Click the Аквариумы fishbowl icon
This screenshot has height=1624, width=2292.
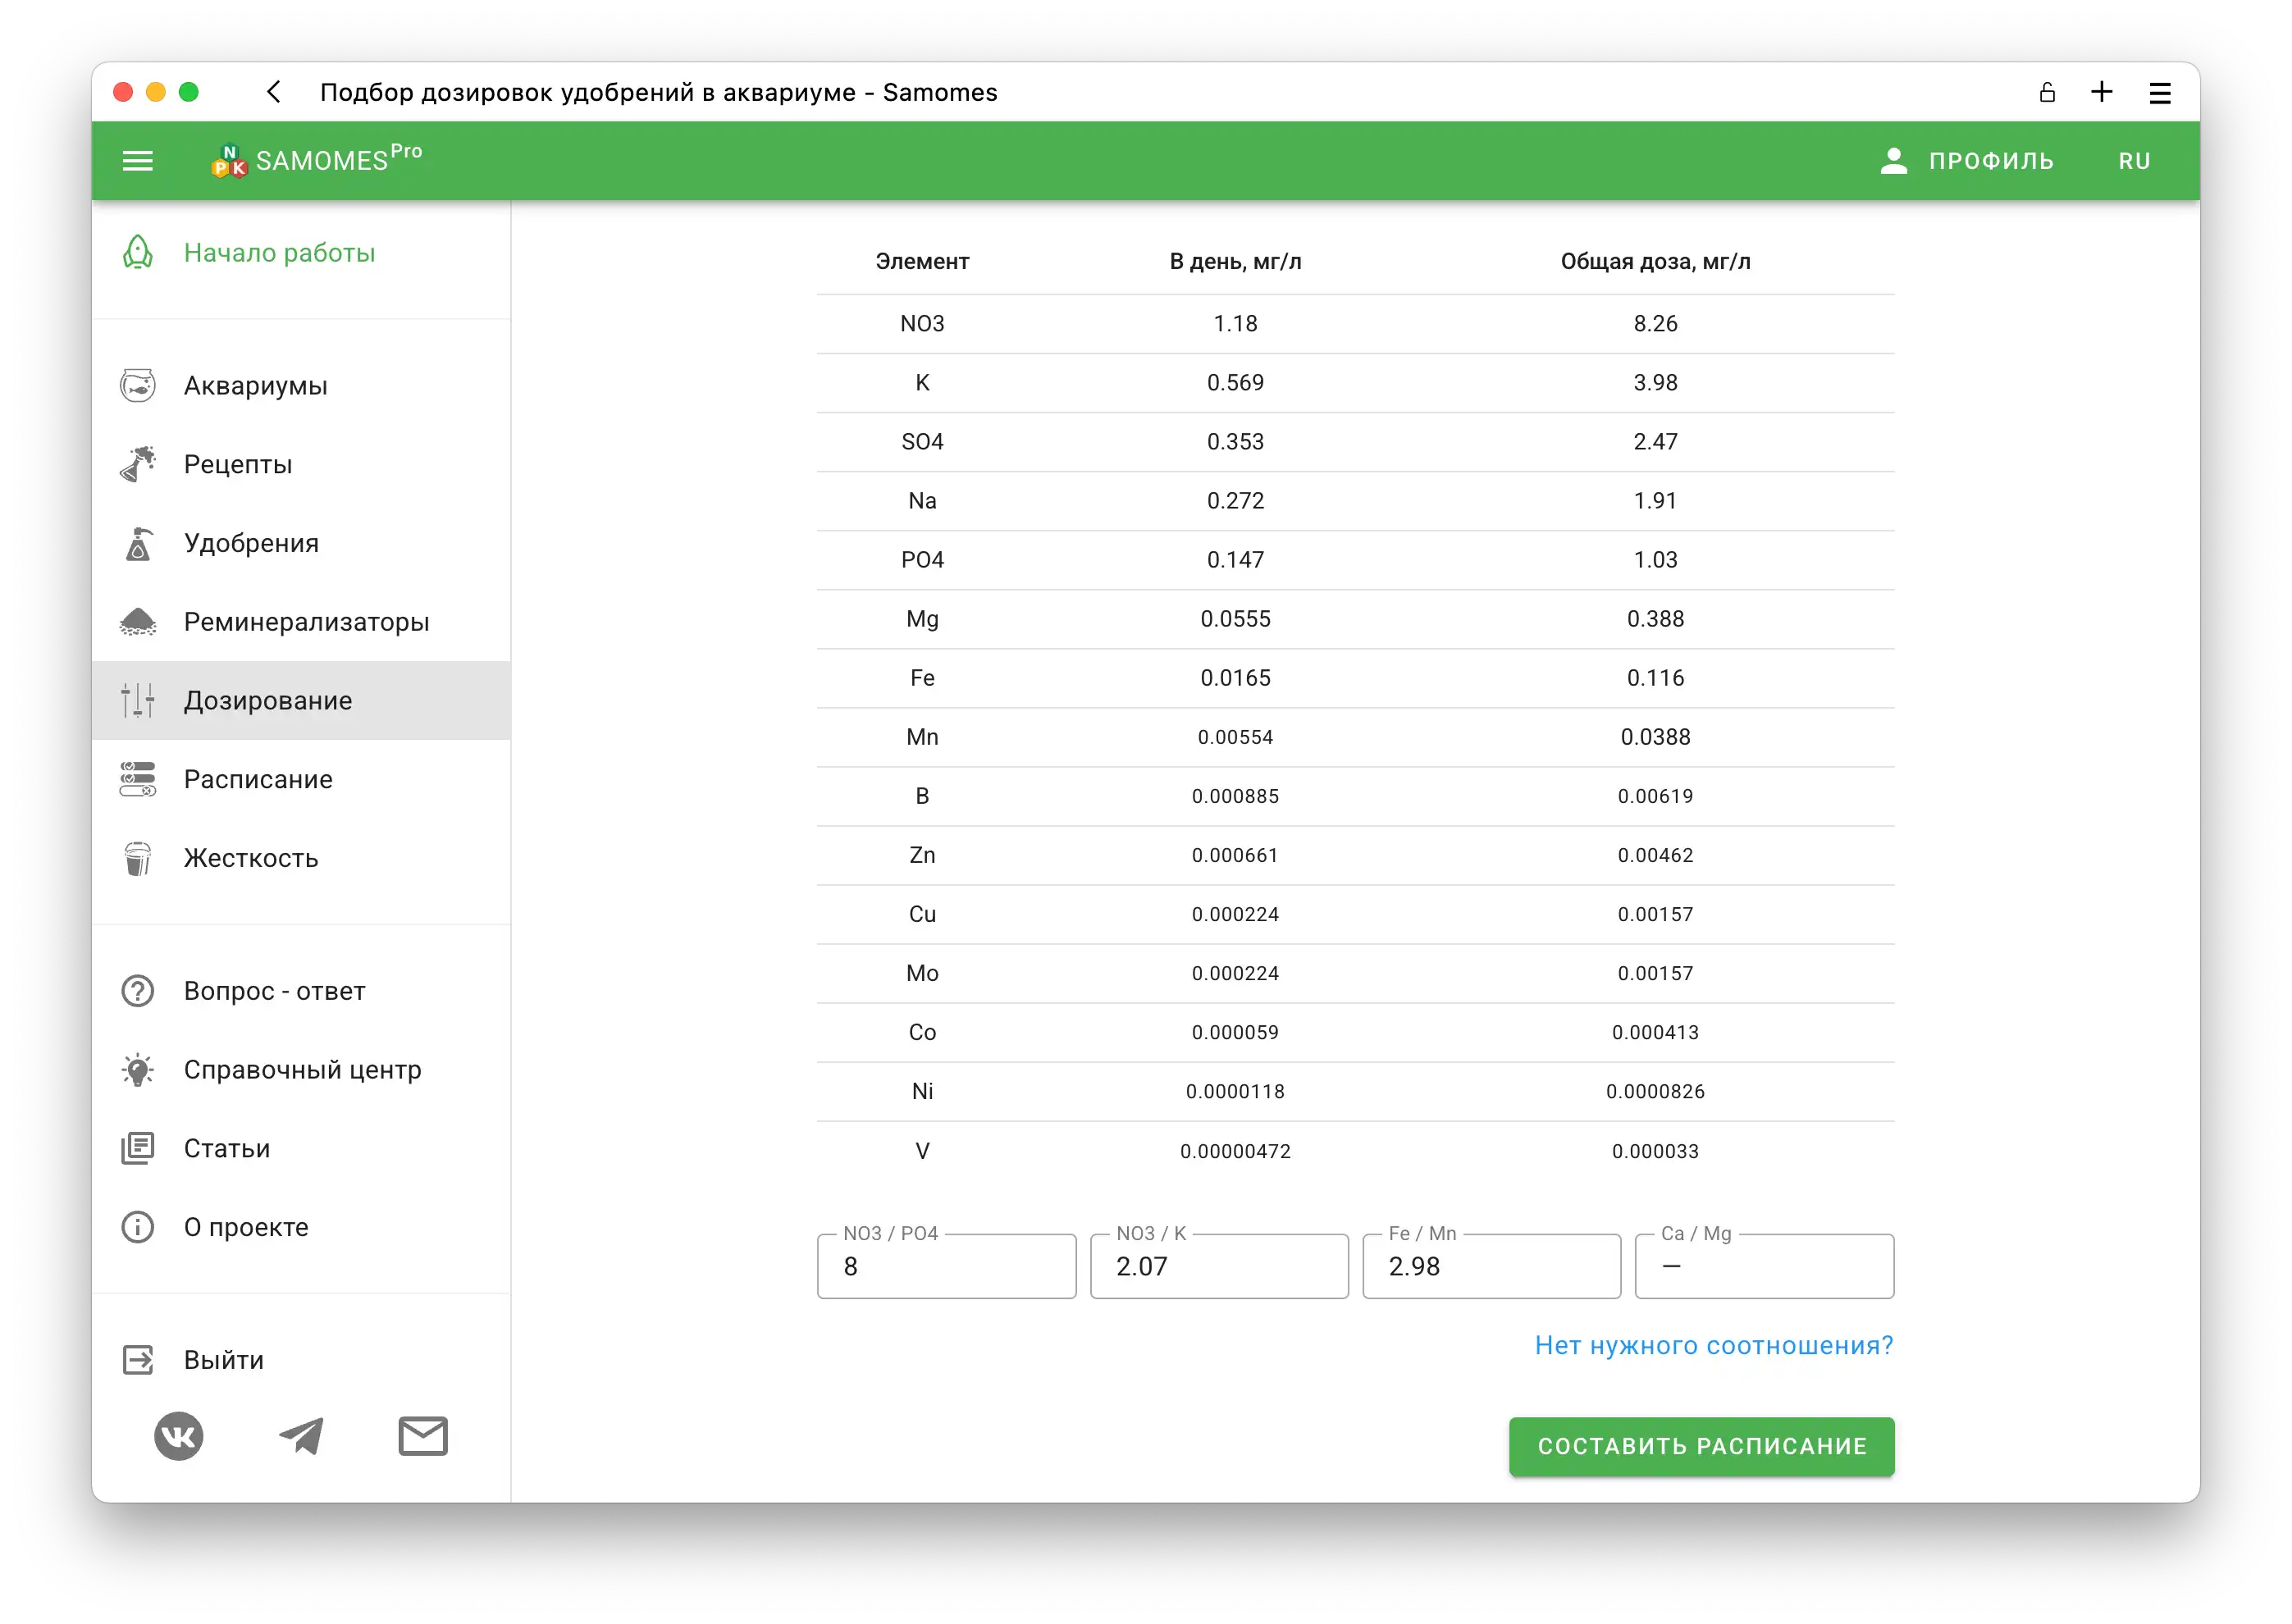pyautogui.click(x=138, y=386)
